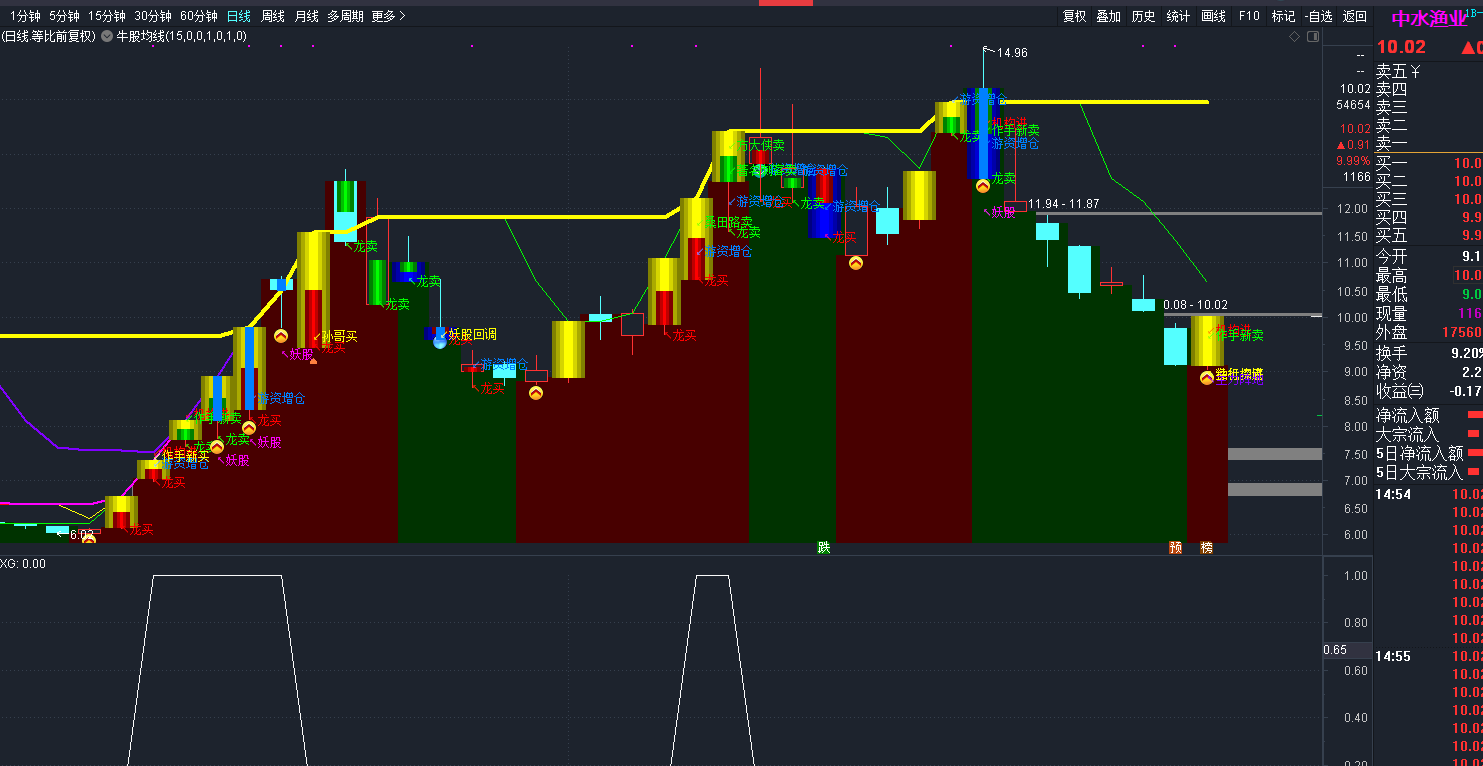
Task: Click orange arrow marker left of 龙卖 at peak
Action: click(x=983, y=185)
